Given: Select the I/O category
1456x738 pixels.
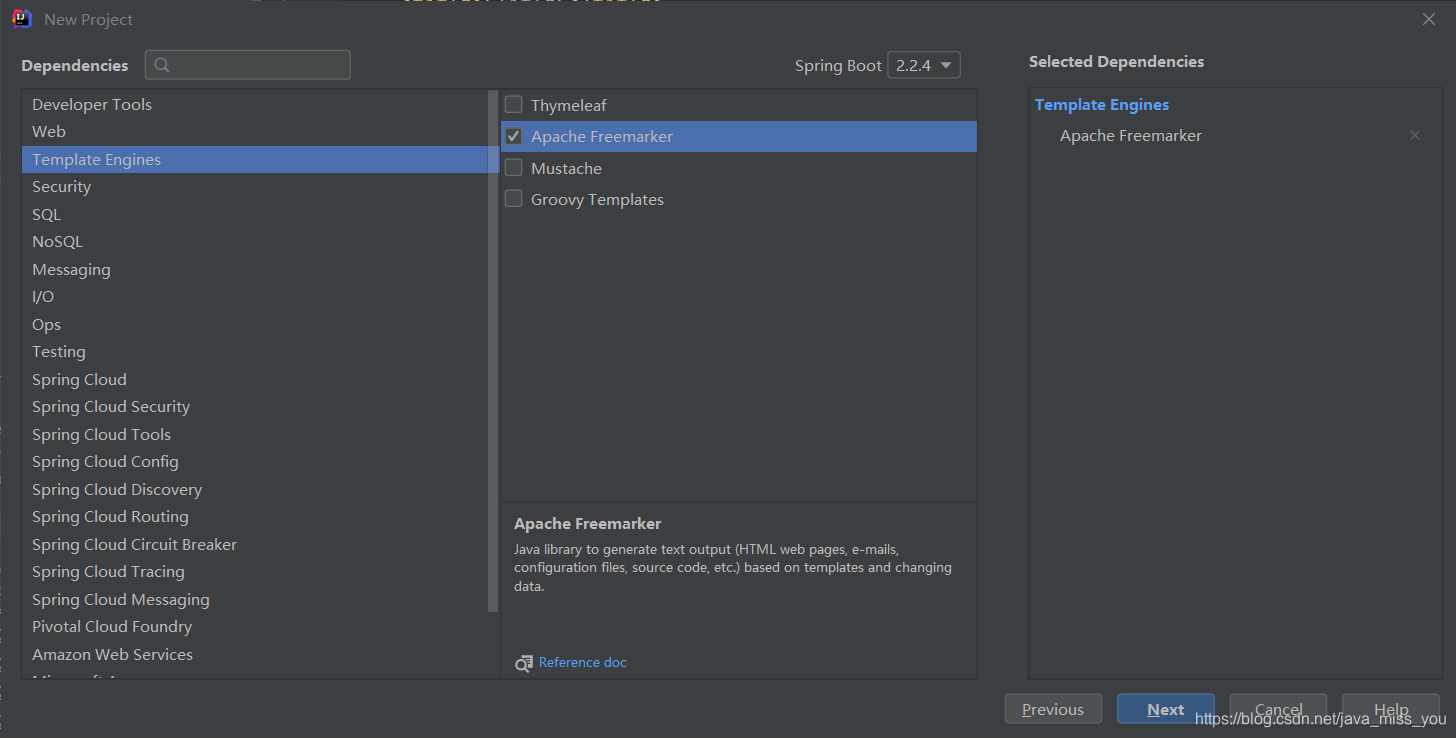Looking at the screenshot, I should point(254,297).
